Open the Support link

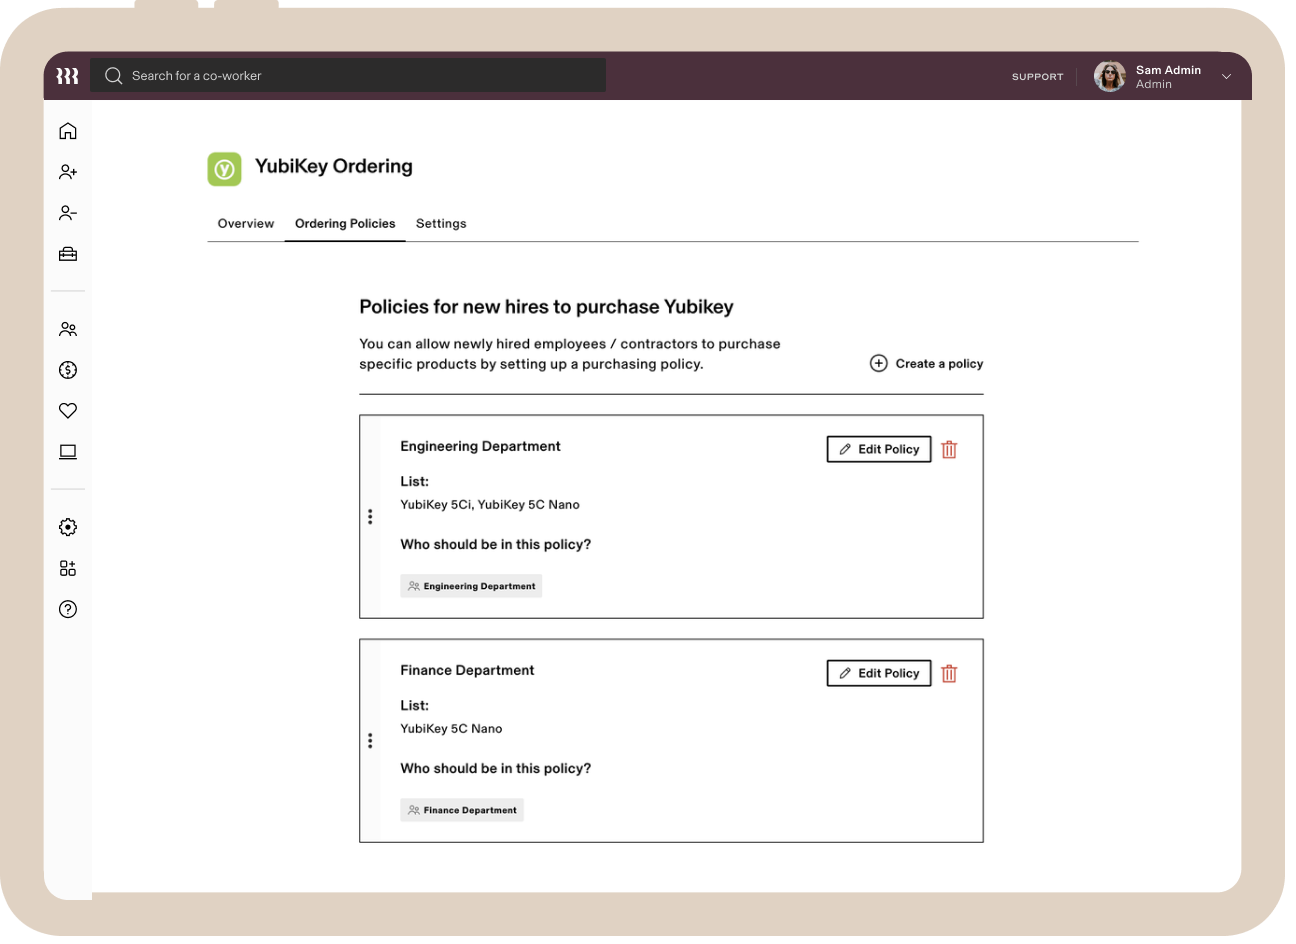[x=1037, y=77]
